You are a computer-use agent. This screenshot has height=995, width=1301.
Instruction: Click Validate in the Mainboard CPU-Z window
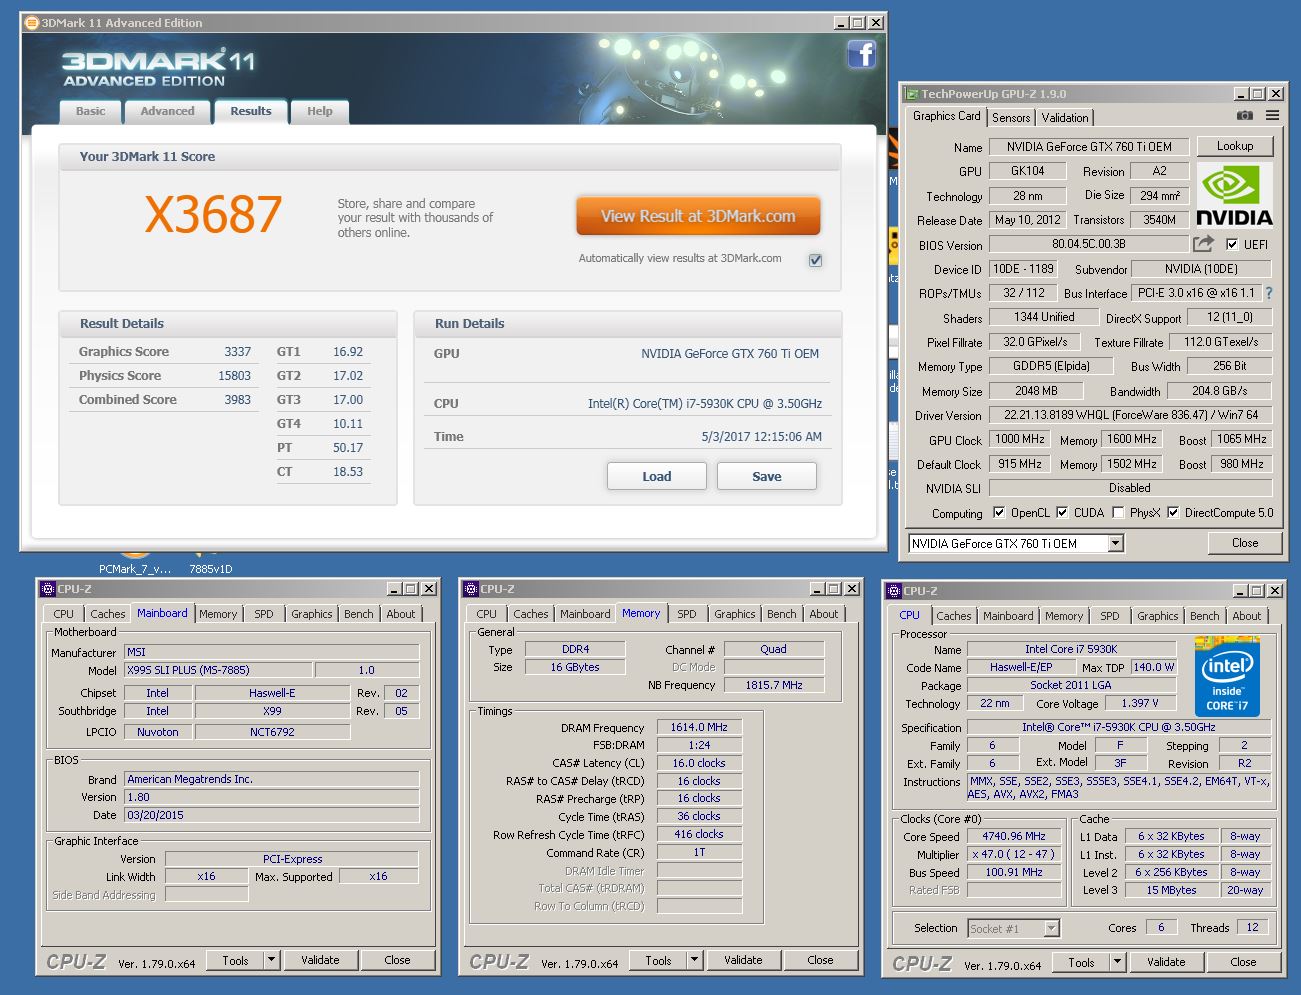320,960
